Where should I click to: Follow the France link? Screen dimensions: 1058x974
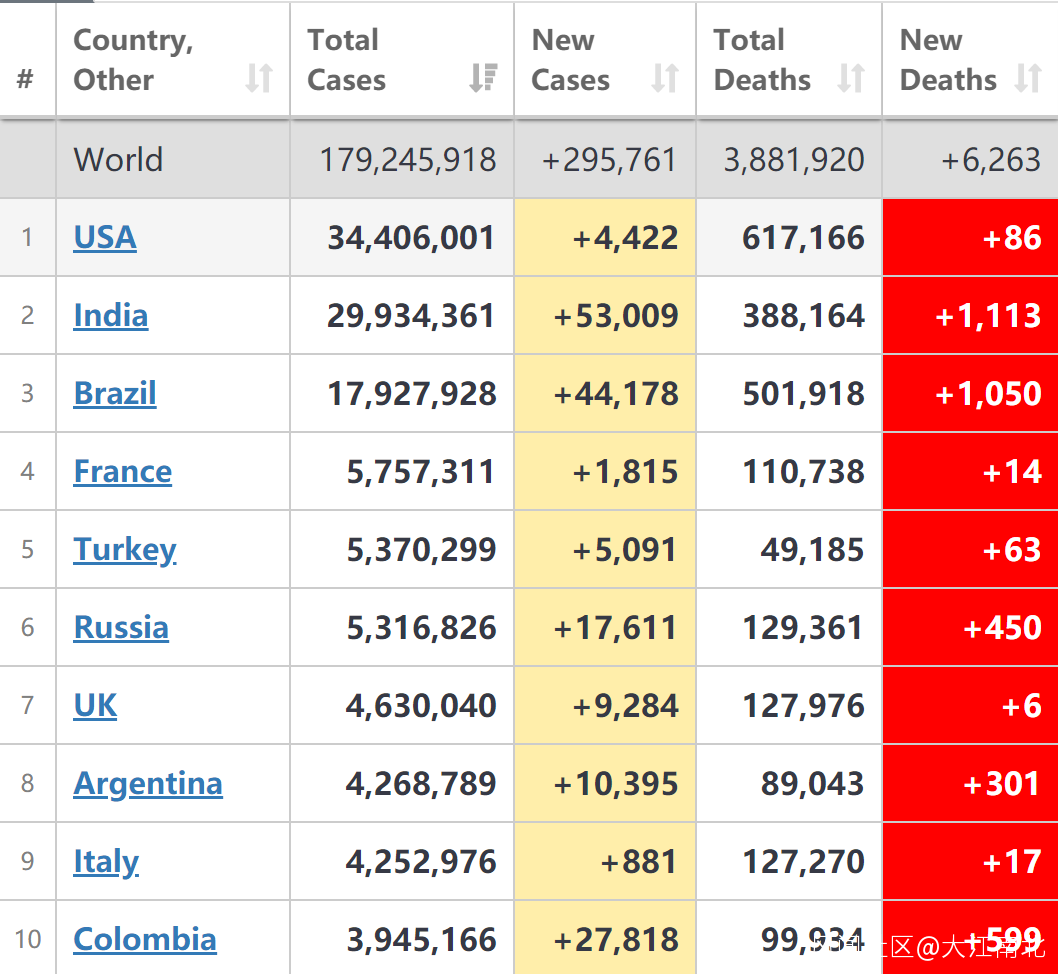point(123,471)
